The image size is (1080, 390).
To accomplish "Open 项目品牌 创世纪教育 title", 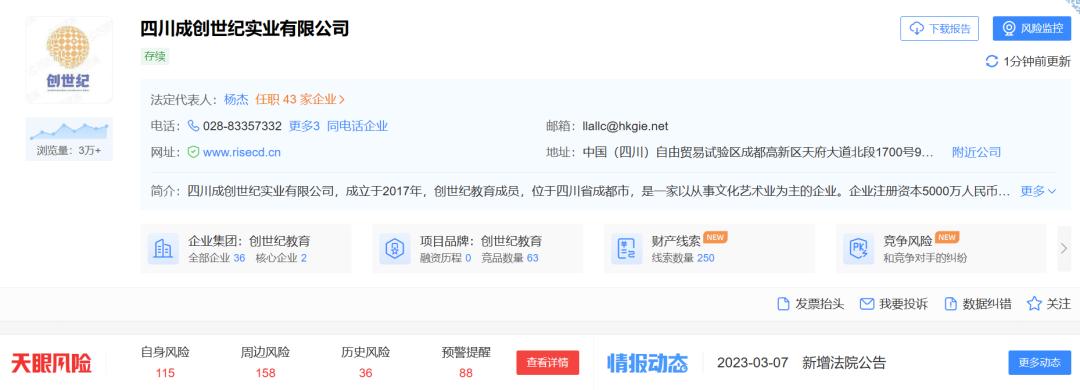I will pyautogui.click(x=481, y=241).
